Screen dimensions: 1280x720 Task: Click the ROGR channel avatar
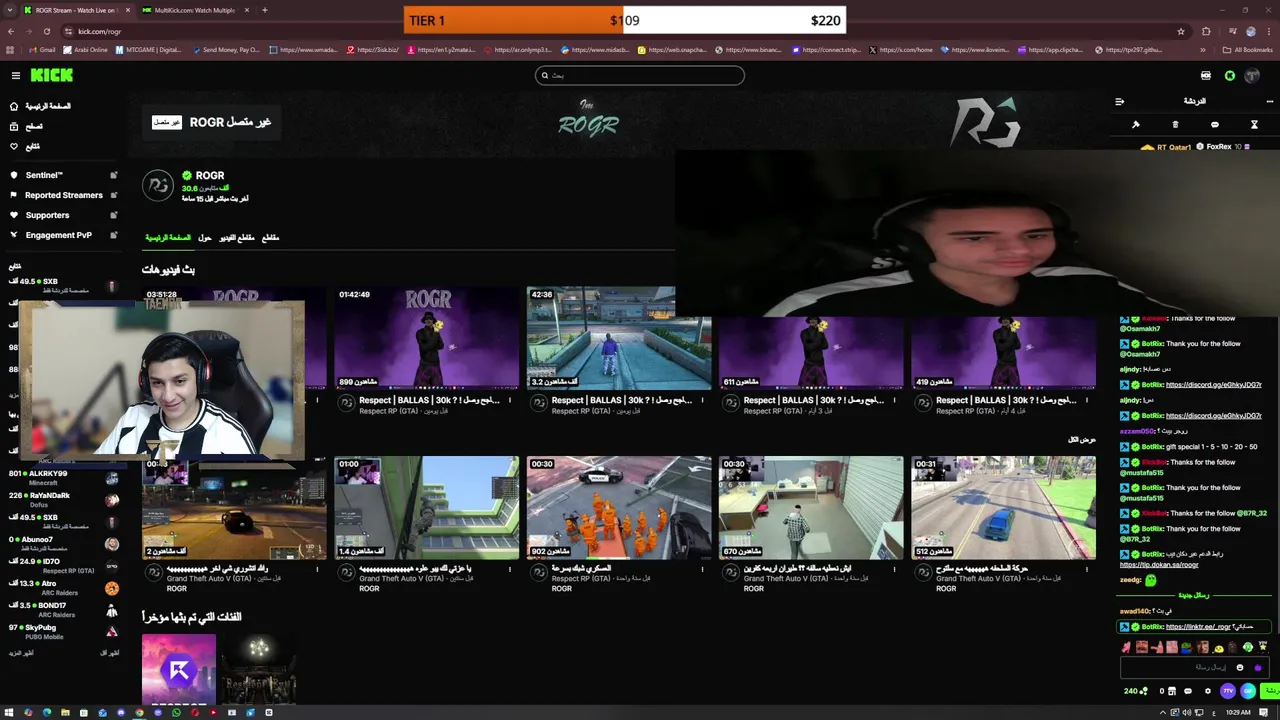point(158,185)
